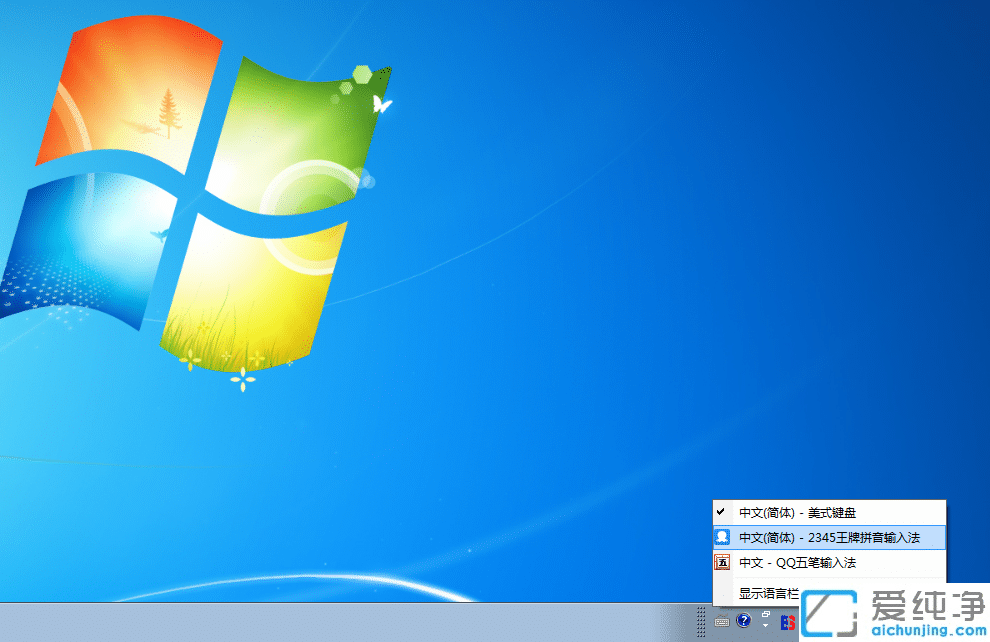The width and height of the screenshot is (990, 642).
Task: Click the red-and-blue IME logo in the tray
Action: 788,622
